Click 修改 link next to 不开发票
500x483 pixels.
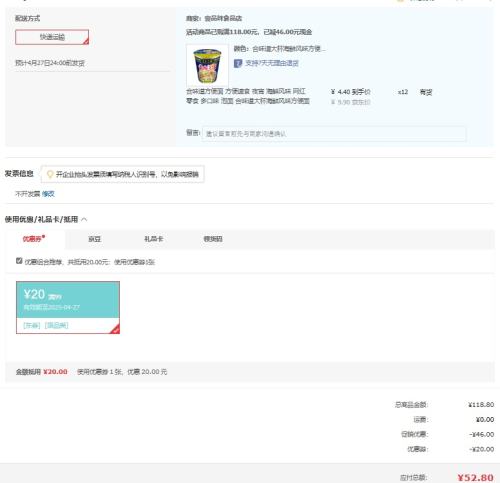point(48,194)
